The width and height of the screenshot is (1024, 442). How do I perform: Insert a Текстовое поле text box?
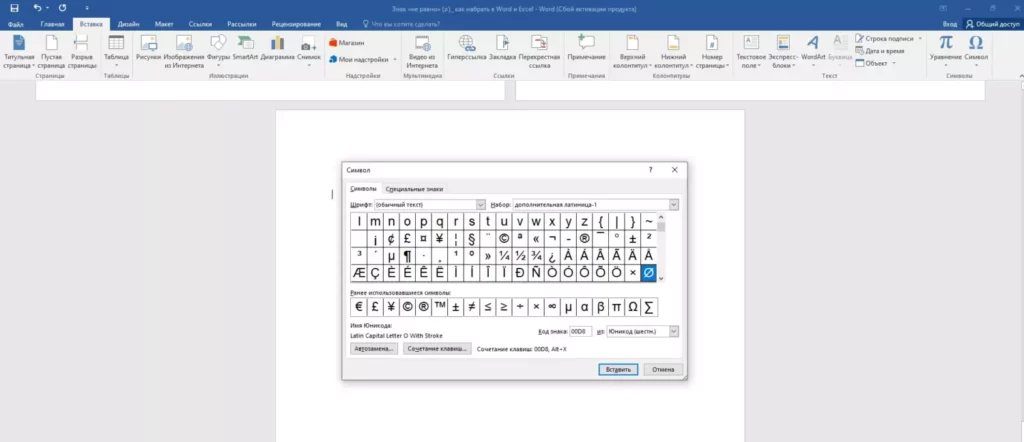click(x=751, y=52)
